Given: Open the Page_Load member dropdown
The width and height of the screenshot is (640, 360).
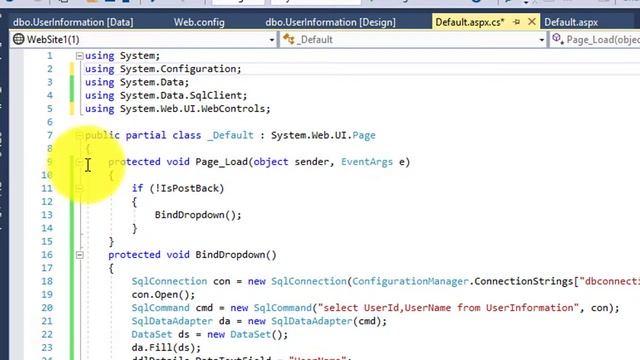Looking at the screenshot, I should tap(595, 40).
